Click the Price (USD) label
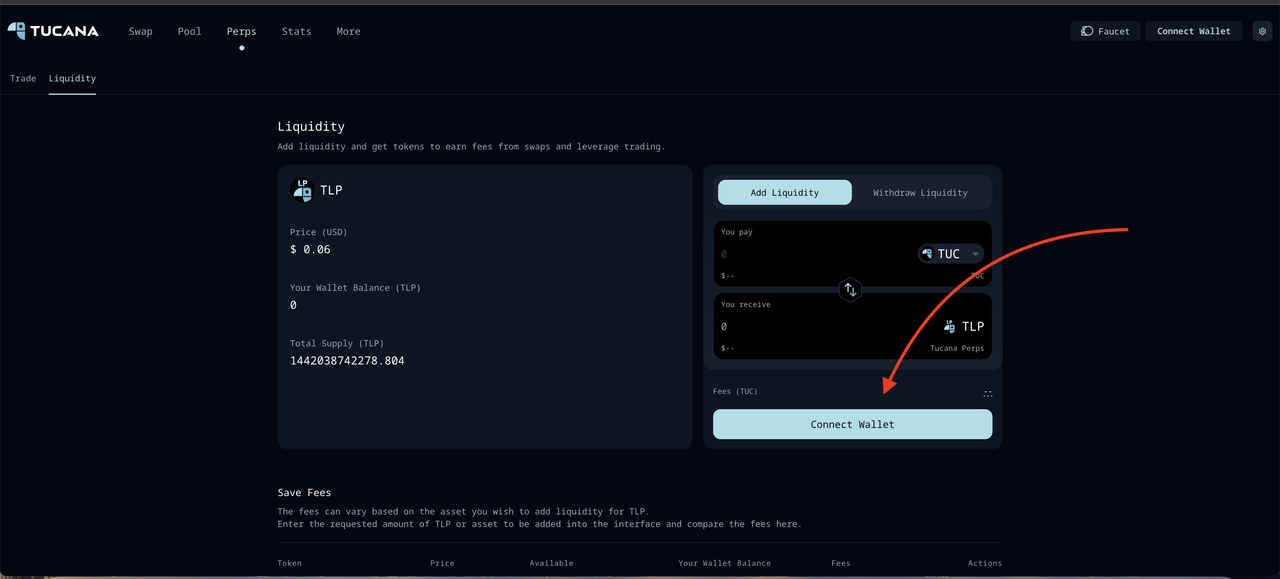This screenshot has height=579, width=1280. pos(319,232)
